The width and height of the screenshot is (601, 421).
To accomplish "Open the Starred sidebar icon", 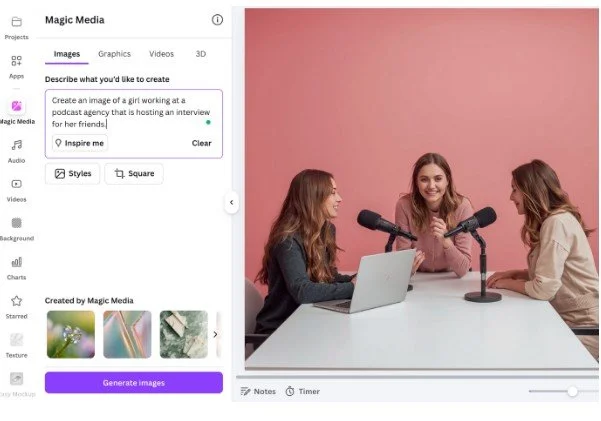I will [16, 301].
